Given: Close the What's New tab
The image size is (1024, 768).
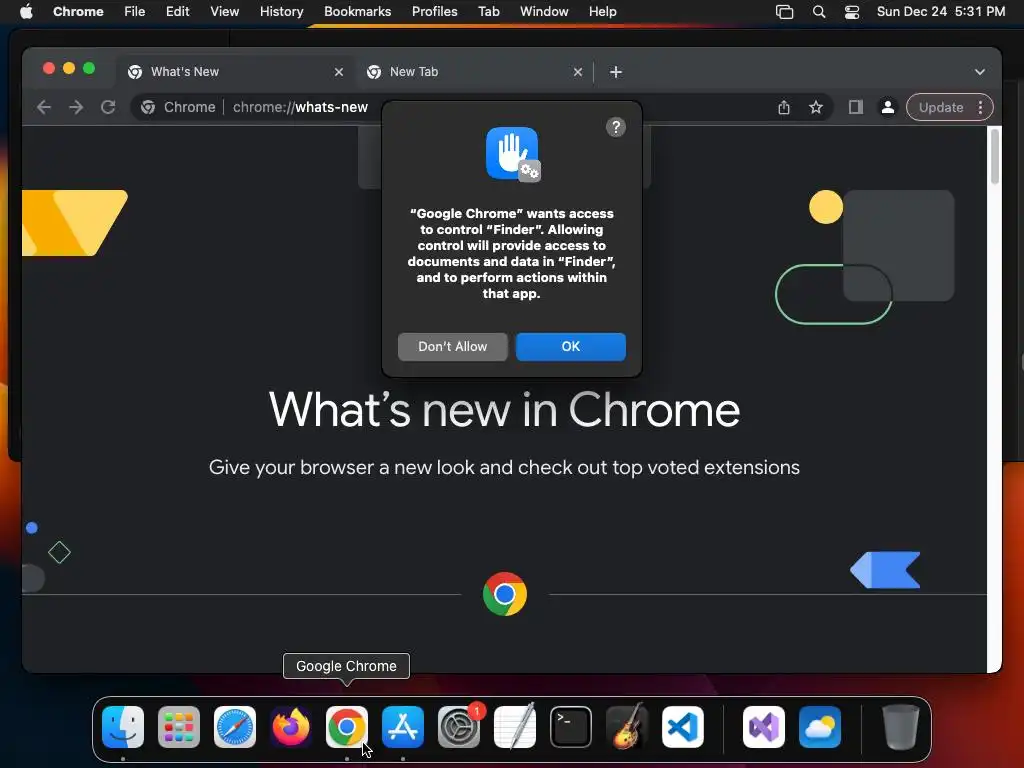Looking at the screenshot, I should [339, 72].
